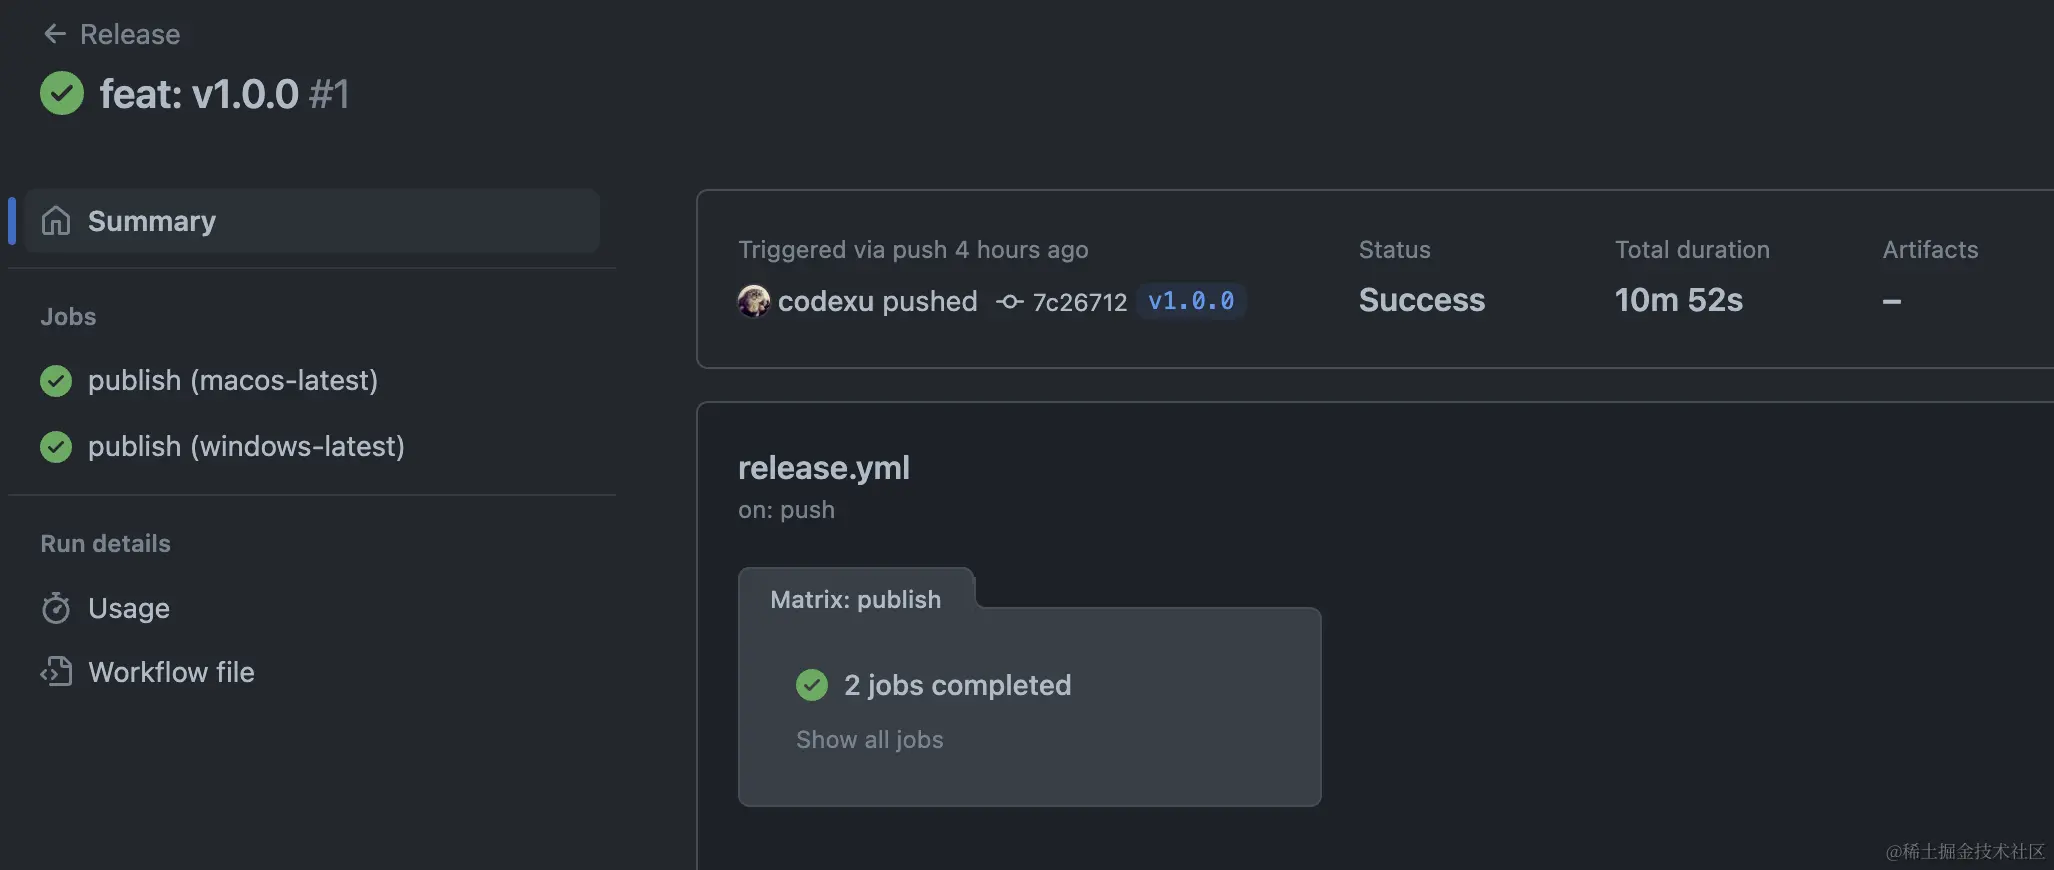Click the green check beside 2 jobs completed
2054x870 pixels.
pyautogui.click(x=812, y=685)
